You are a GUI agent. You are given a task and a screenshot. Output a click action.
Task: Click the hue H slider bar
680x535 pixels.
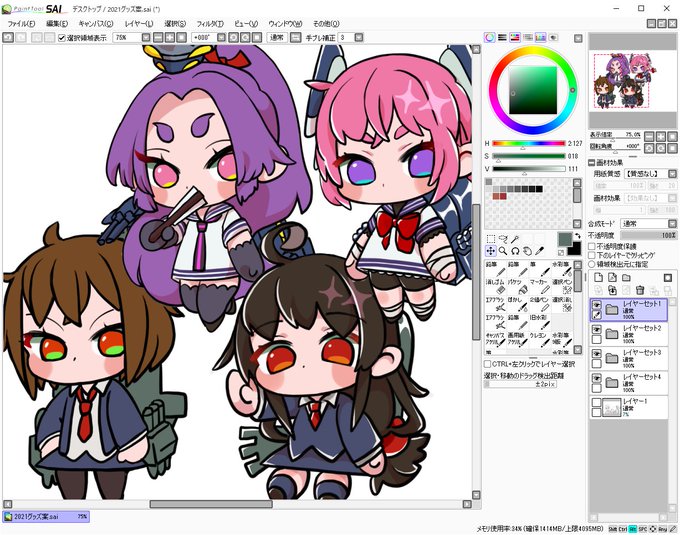coord(529,144)
